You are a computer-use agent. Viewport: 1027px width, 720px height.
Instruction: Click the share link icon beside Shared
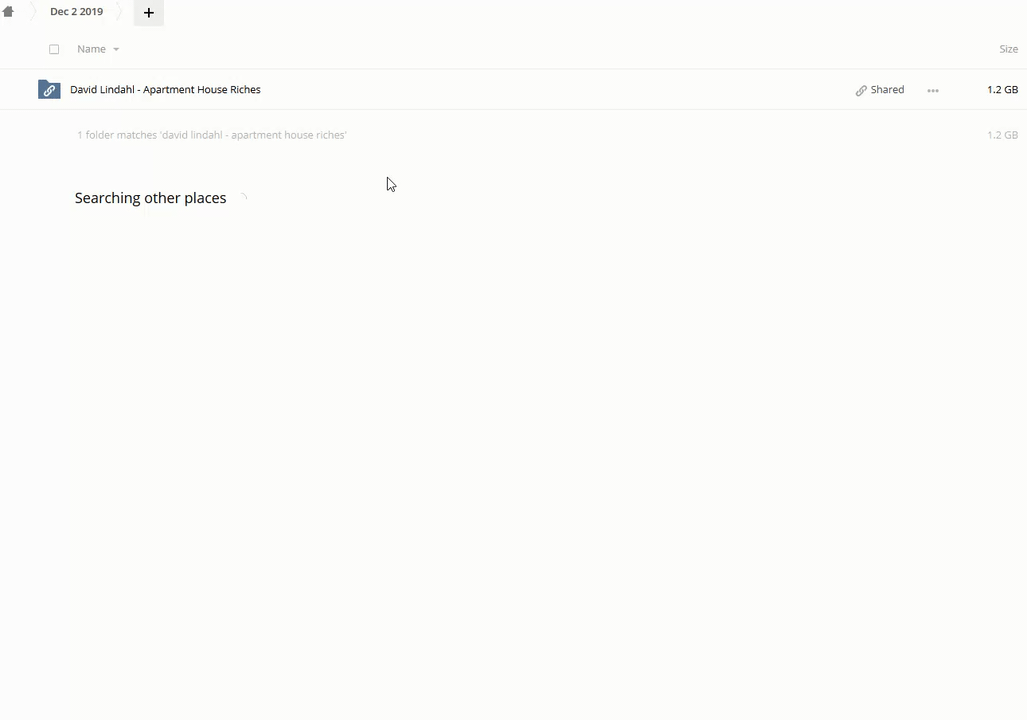861,90
